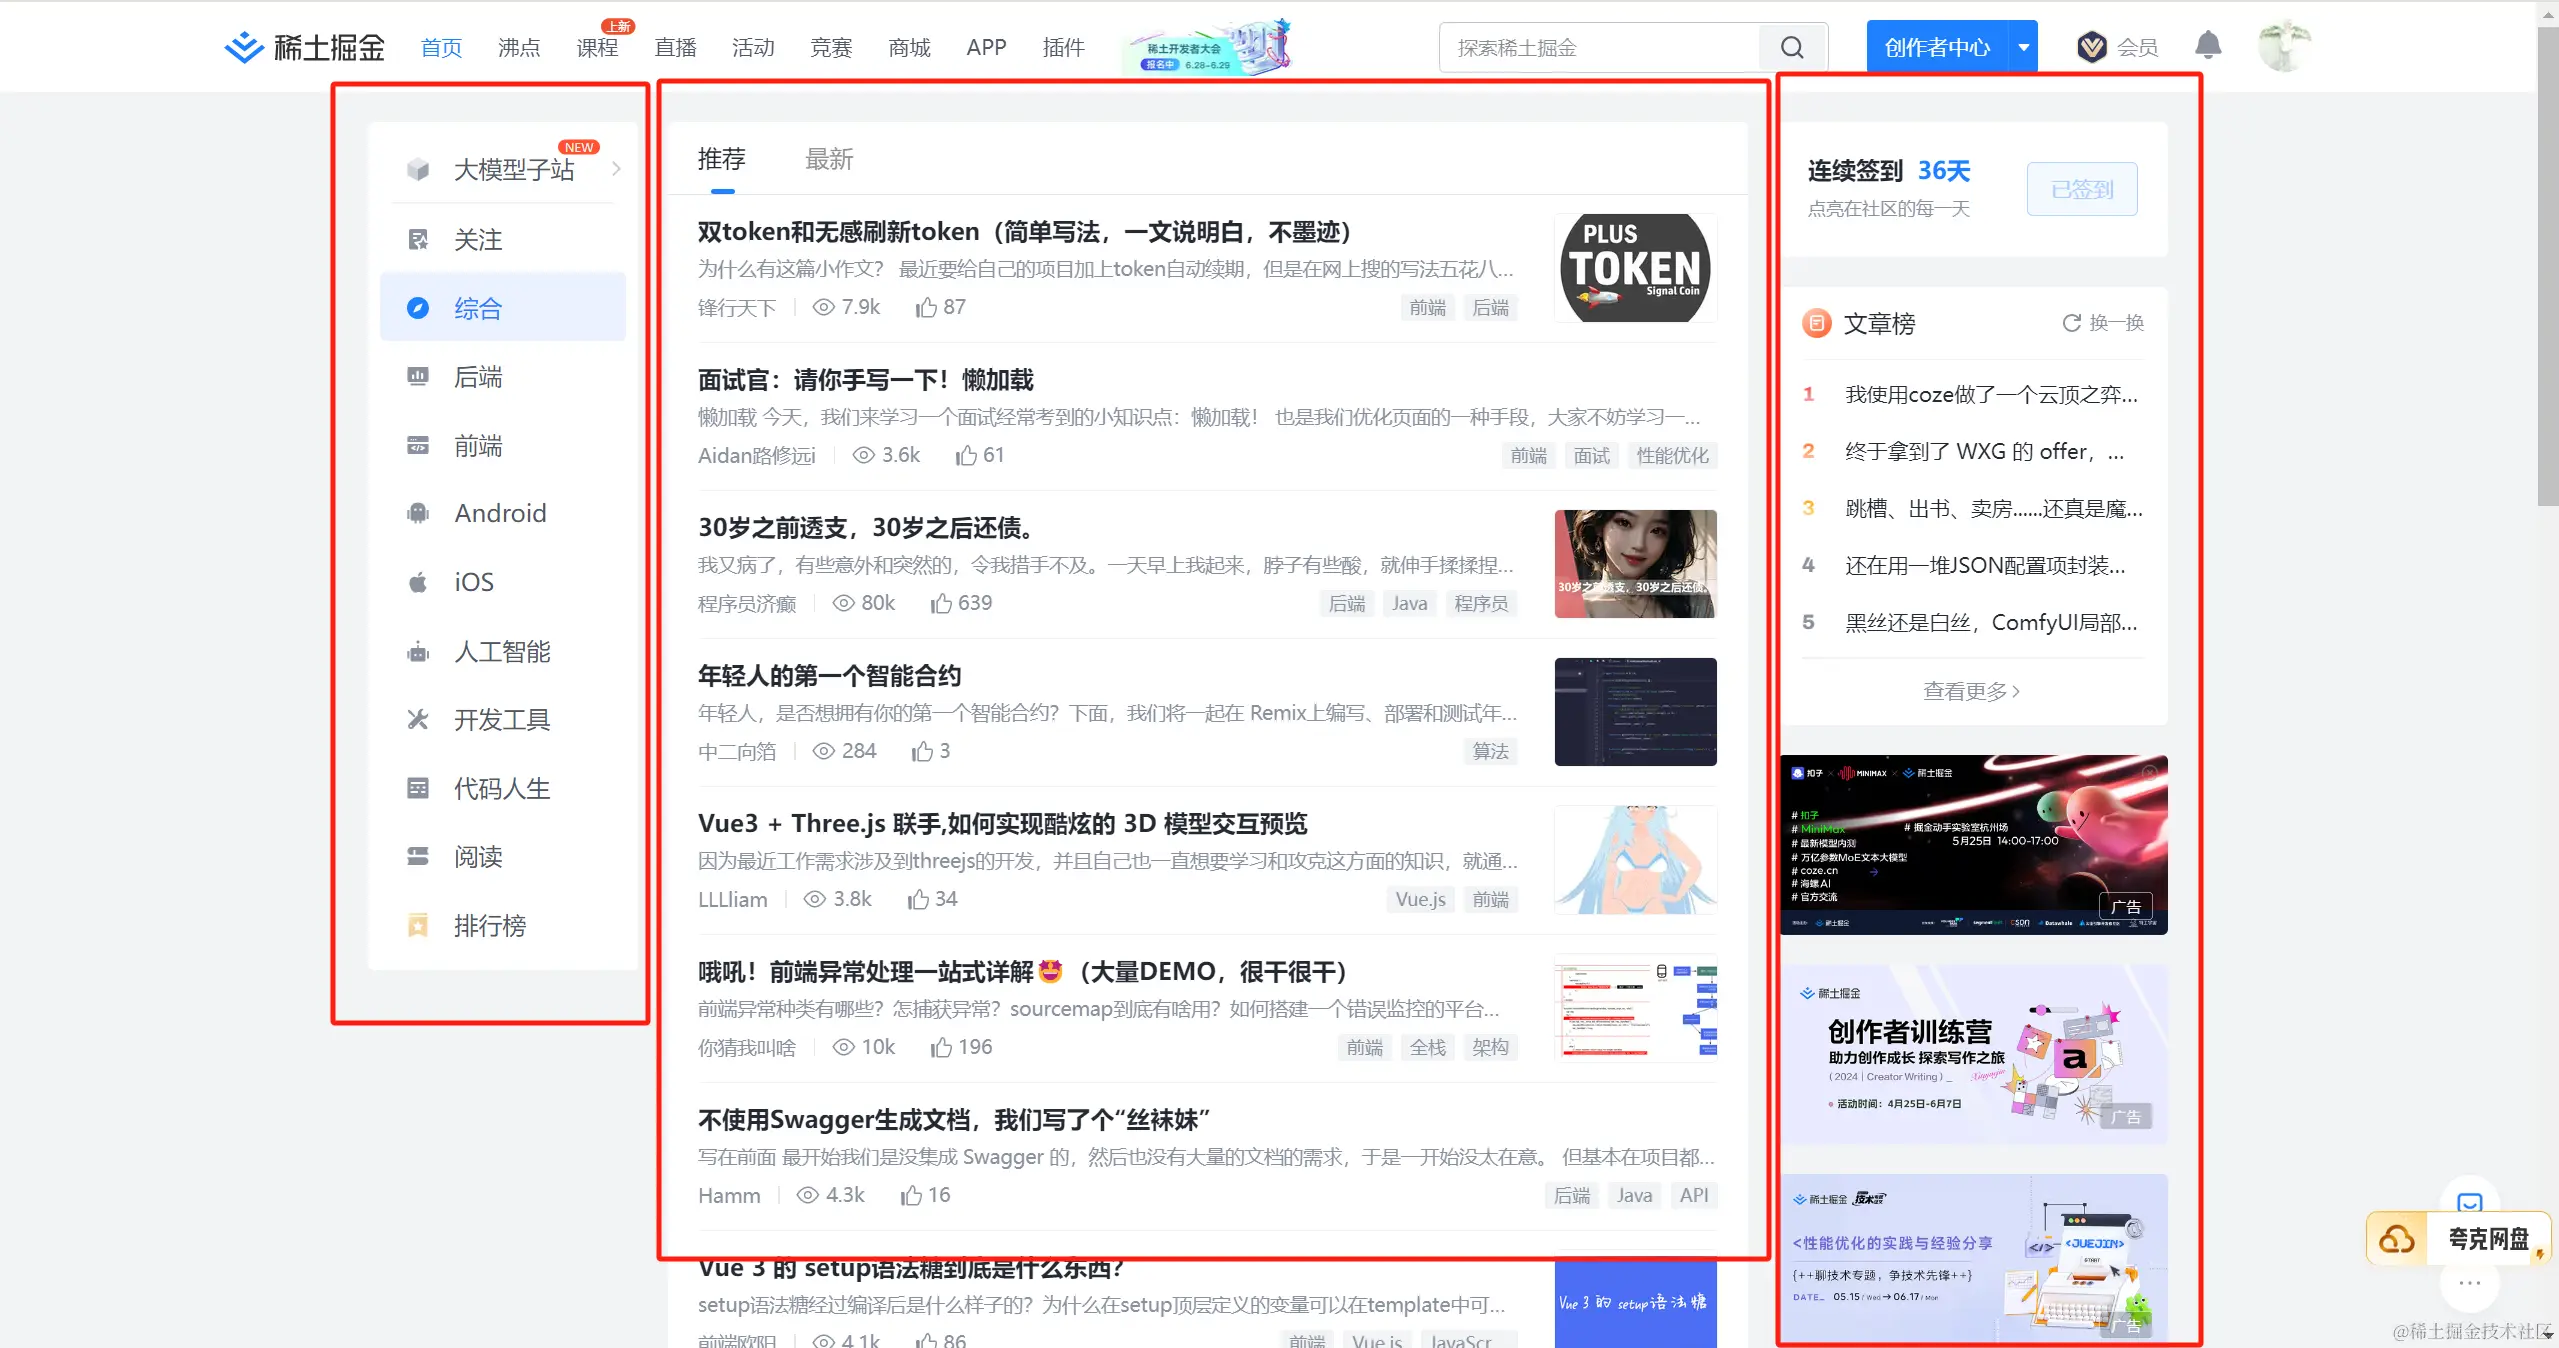Viewport: 2559px width, 1348px height.
Task: Open the notification bell
Action: click(x=2208, y=46)
